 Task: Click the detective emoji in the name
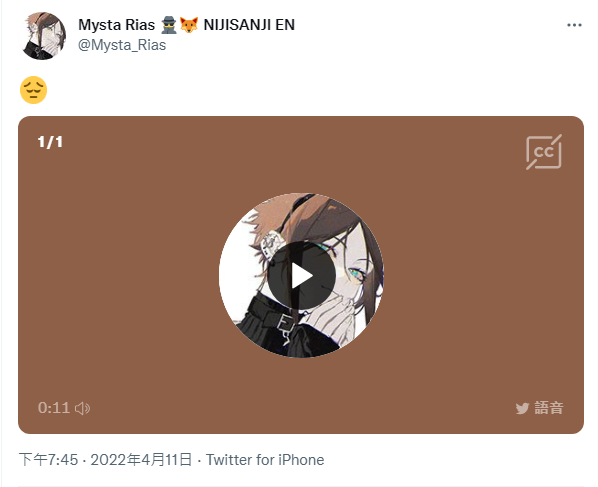[x=169, y=25]
